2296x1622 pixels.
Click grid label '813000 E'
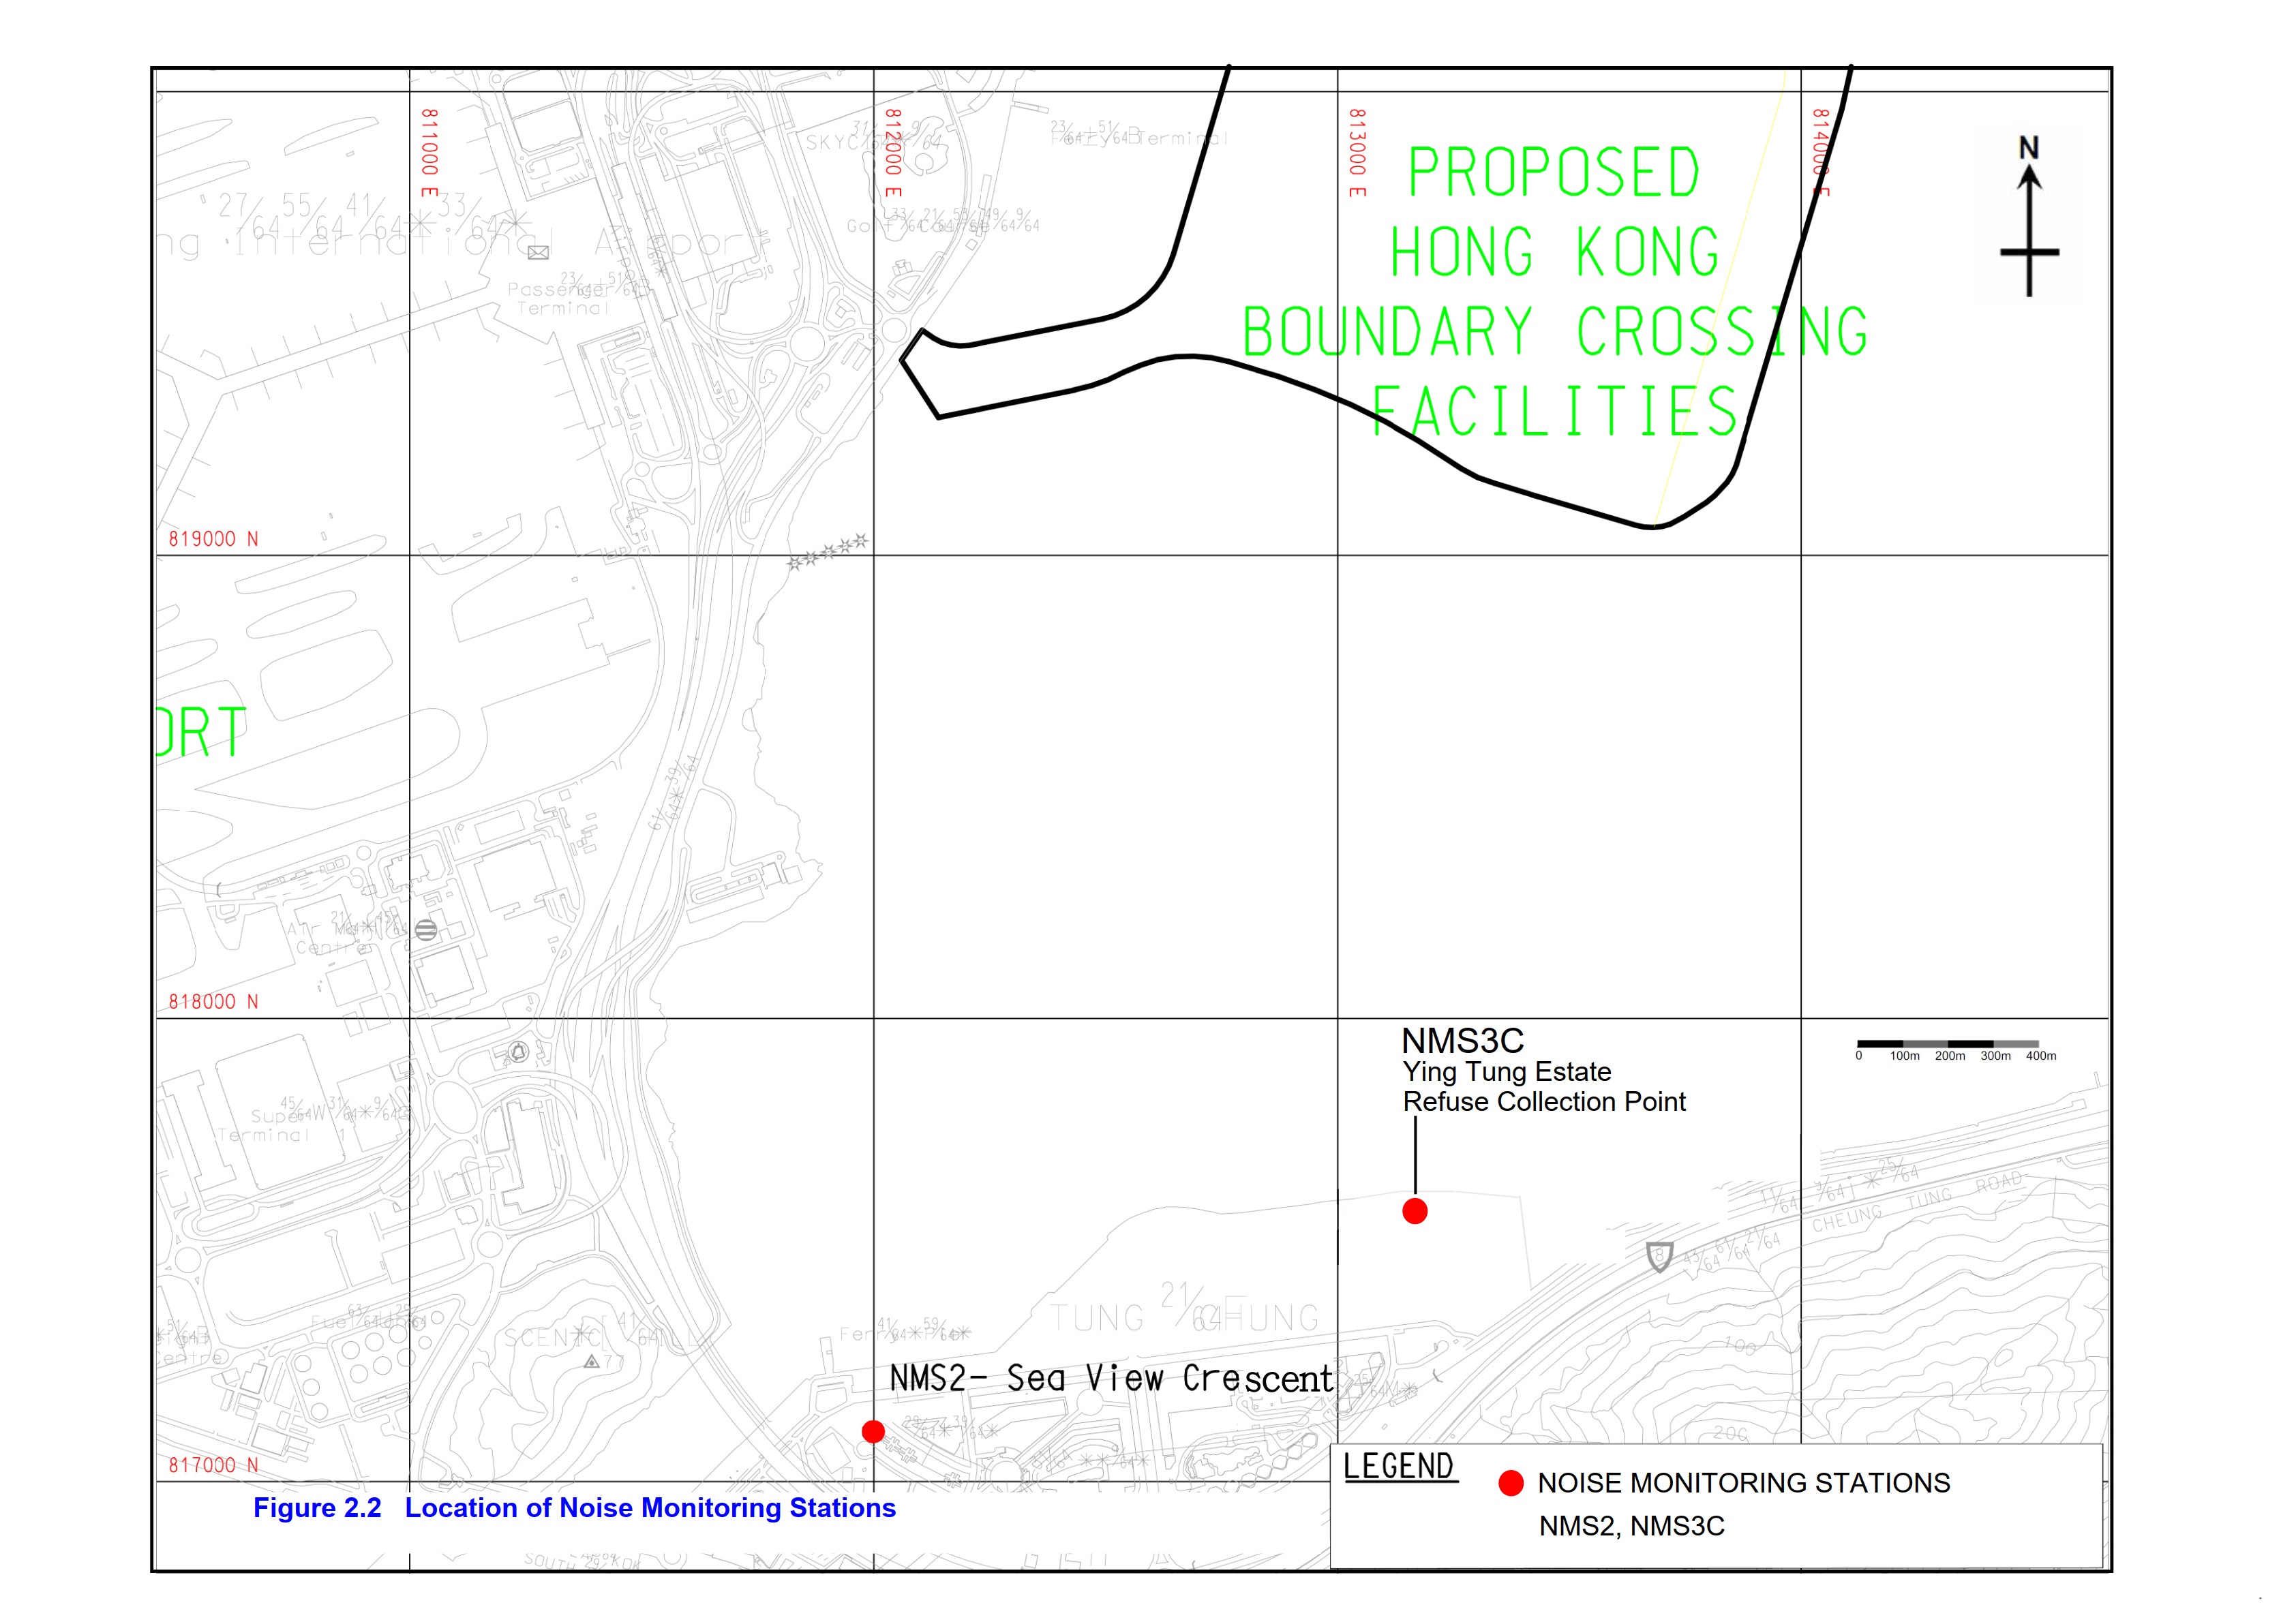point(1357,153)
